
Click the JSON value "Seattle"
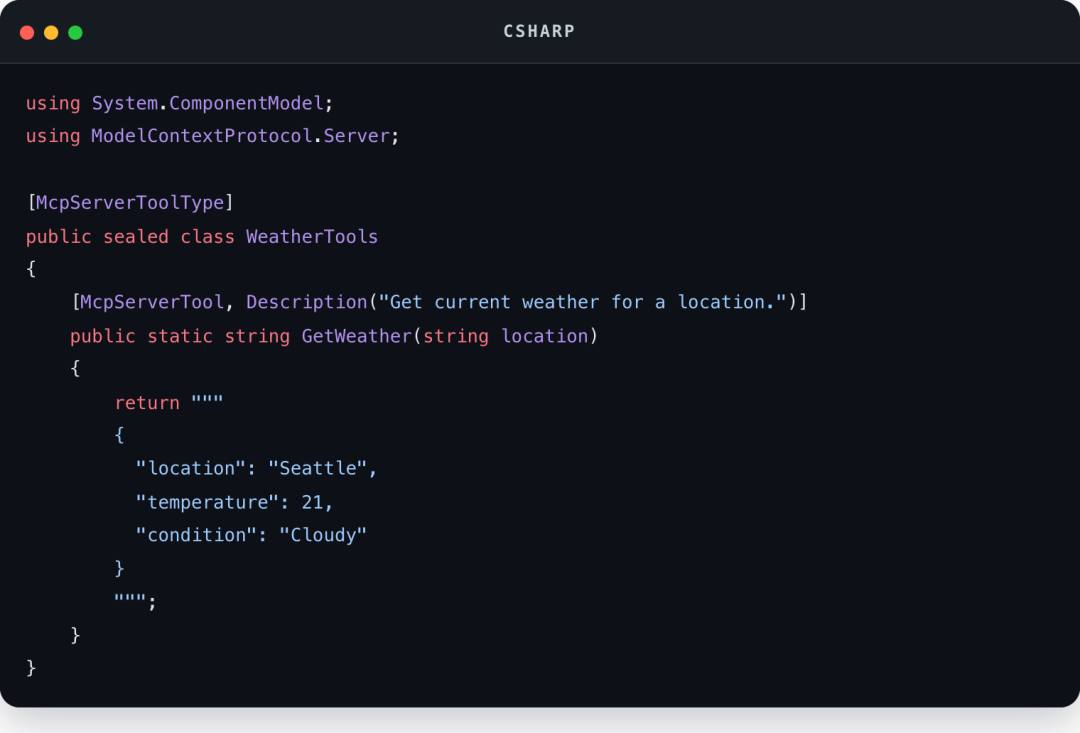(318, 468)
